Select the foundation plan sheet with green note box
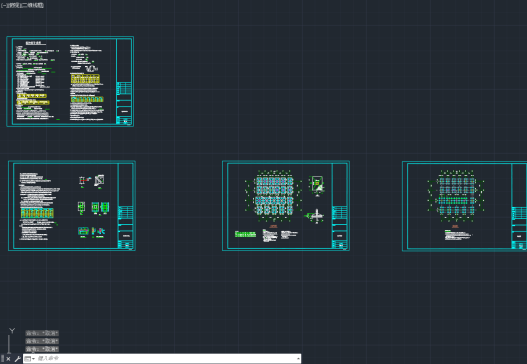 tap(286, 206)
